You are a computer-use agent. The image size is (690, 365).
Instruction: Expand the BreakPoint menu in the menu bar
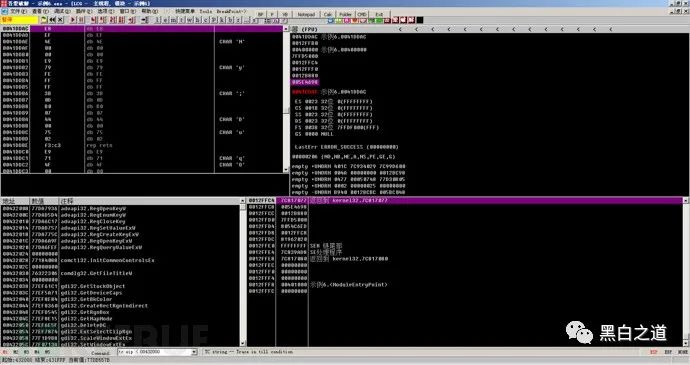231,11
